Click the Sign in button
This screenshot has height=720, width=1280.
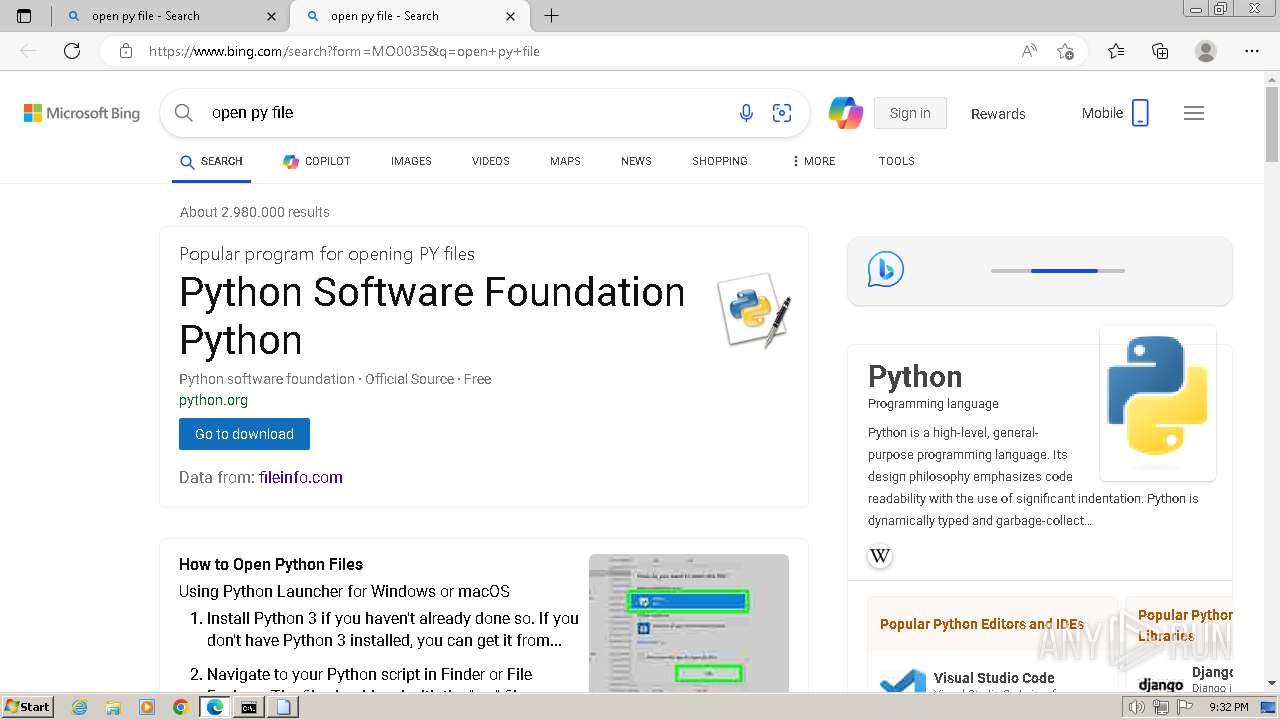click(910, 113)
